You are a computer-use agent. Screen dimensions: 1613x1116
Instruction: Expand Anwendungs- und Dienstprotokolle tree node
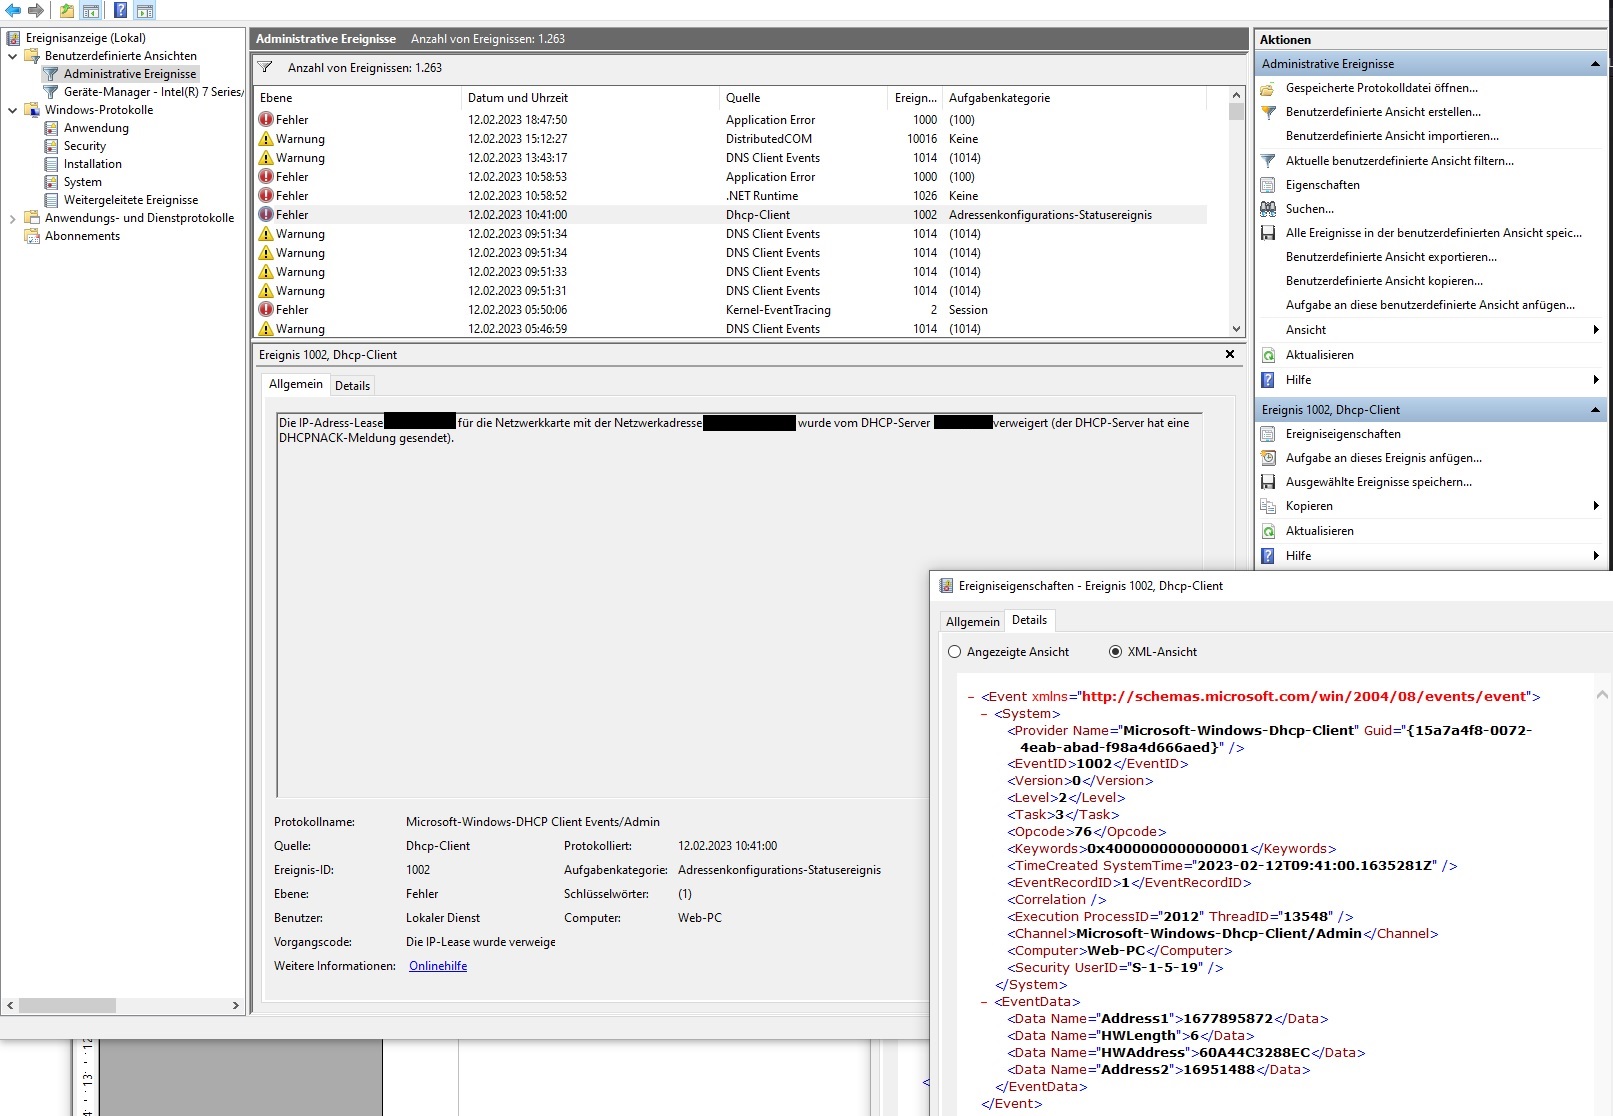13,218
